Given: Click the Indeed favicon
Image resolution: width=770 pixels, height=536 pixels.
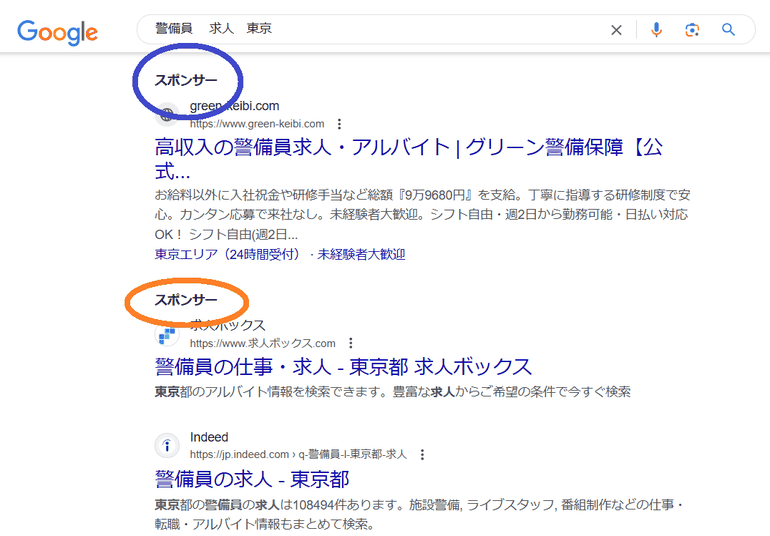Looking at the screenshot, I should click(x=167, y=446).
